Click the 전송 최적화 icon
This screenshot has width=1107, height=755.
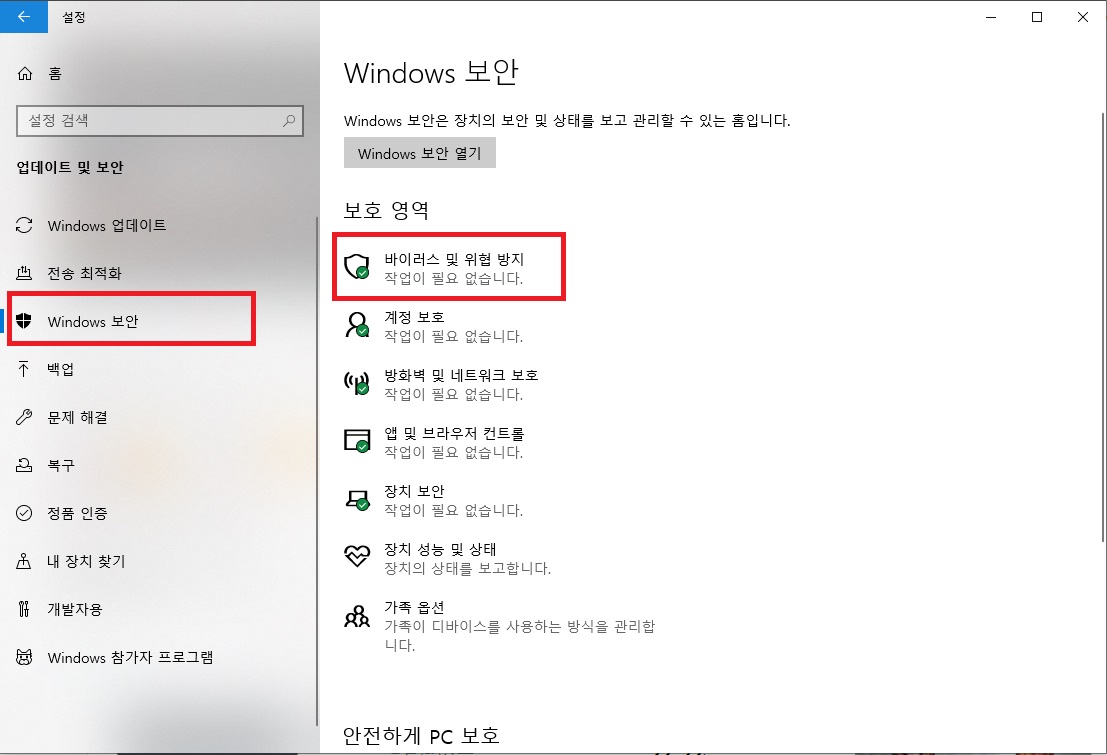click(24, 273)
